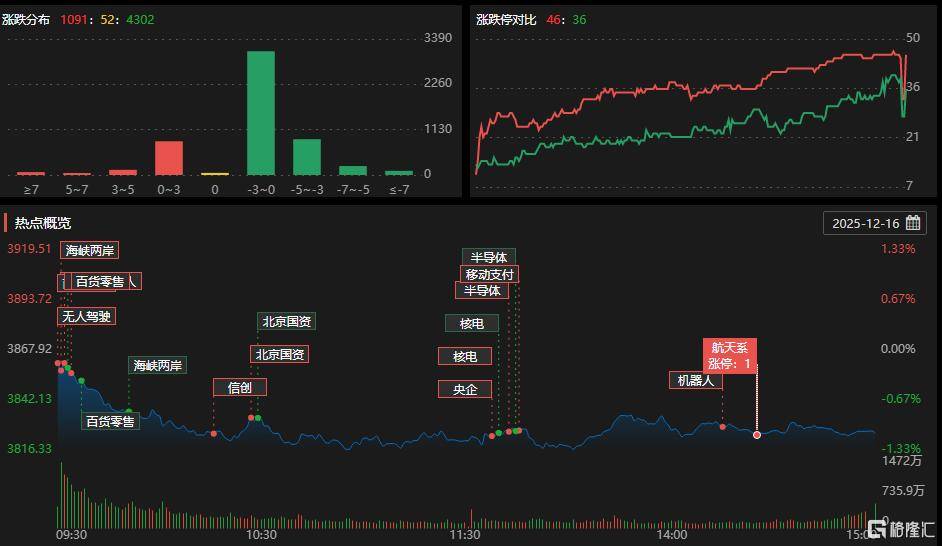Open the calendar icon in date picker

913,223
